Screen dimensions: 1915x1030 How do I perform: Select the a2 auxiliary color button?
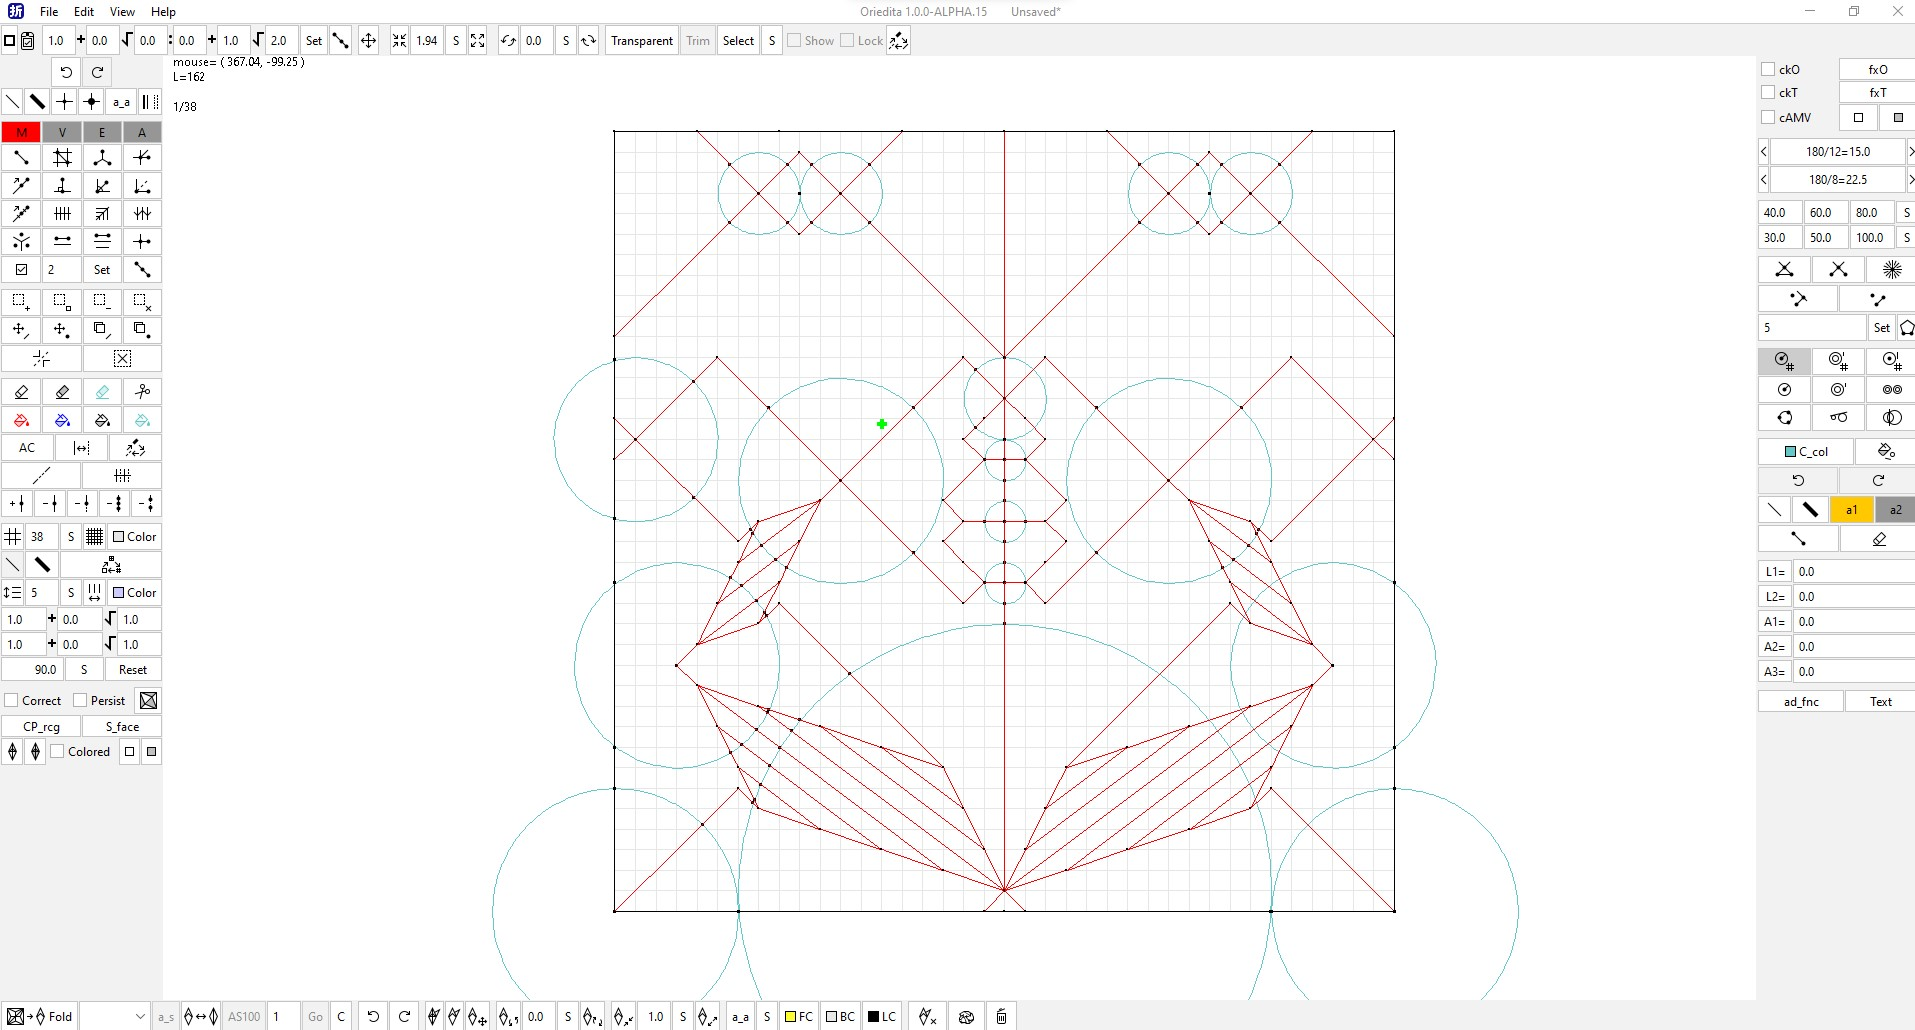tap(1894, 510)
